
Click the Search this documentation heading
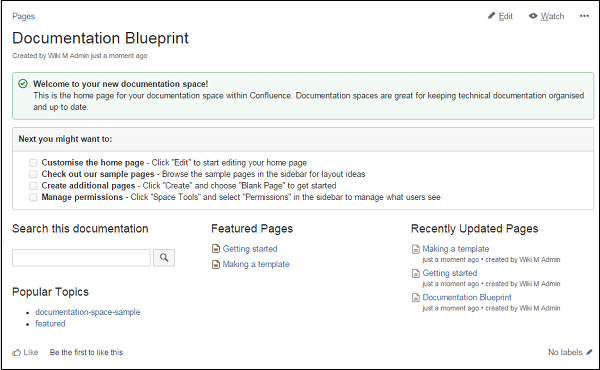(80, 228)
